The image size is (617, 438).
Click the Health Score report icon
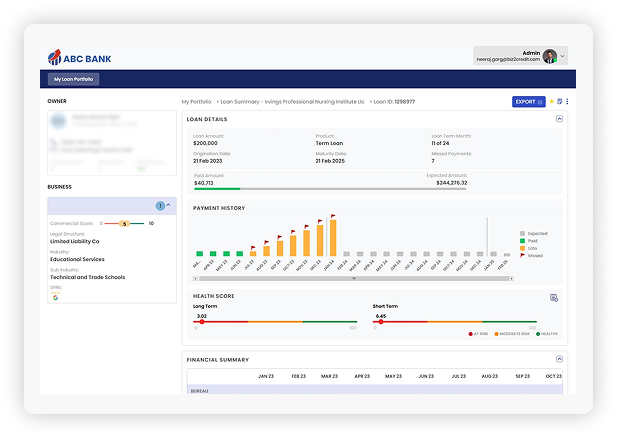click(x=554, y=297)
